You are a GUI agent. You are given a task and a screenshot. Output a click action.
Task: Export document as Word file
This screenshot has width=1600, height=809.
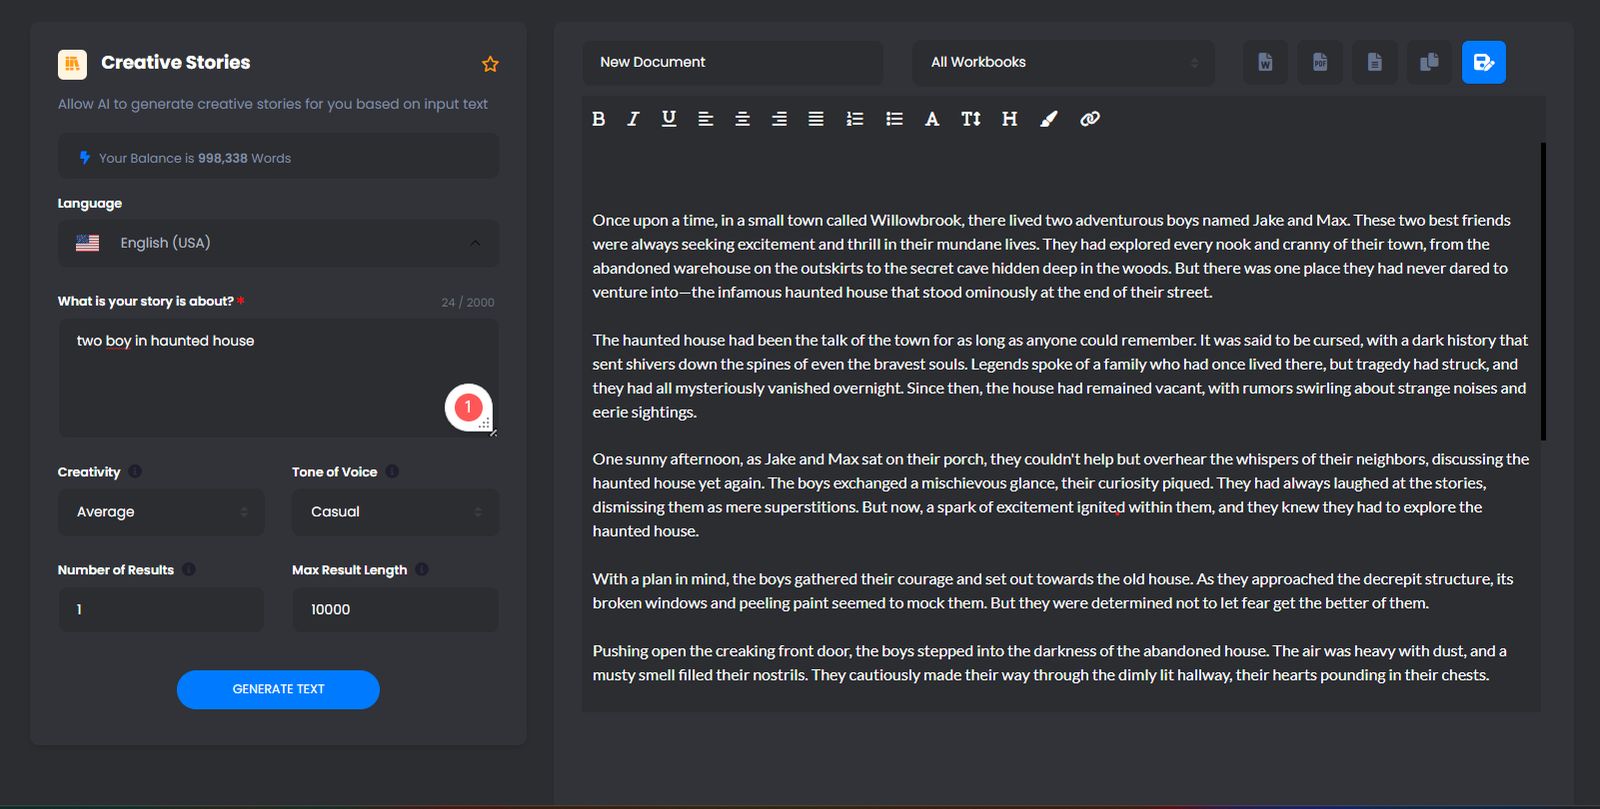1265,62
